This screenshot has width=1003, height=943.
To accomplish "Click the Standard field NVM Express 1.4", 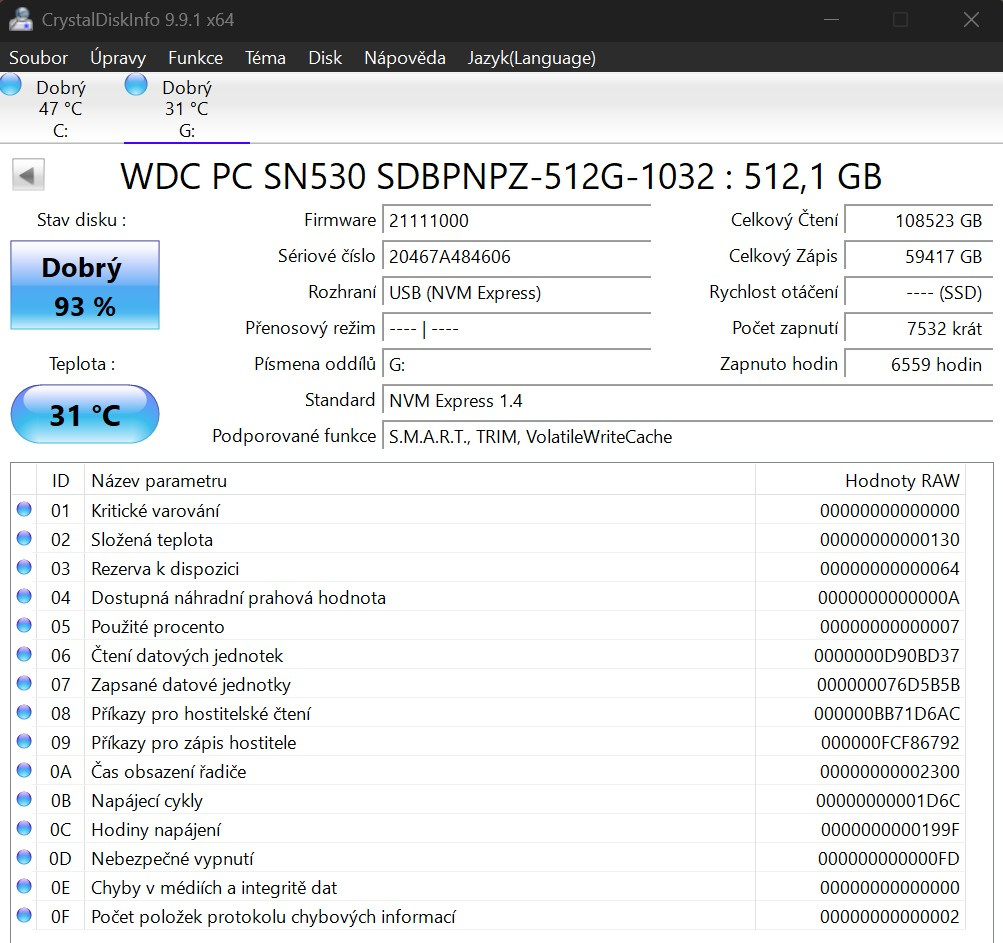I will click(688, 400).
